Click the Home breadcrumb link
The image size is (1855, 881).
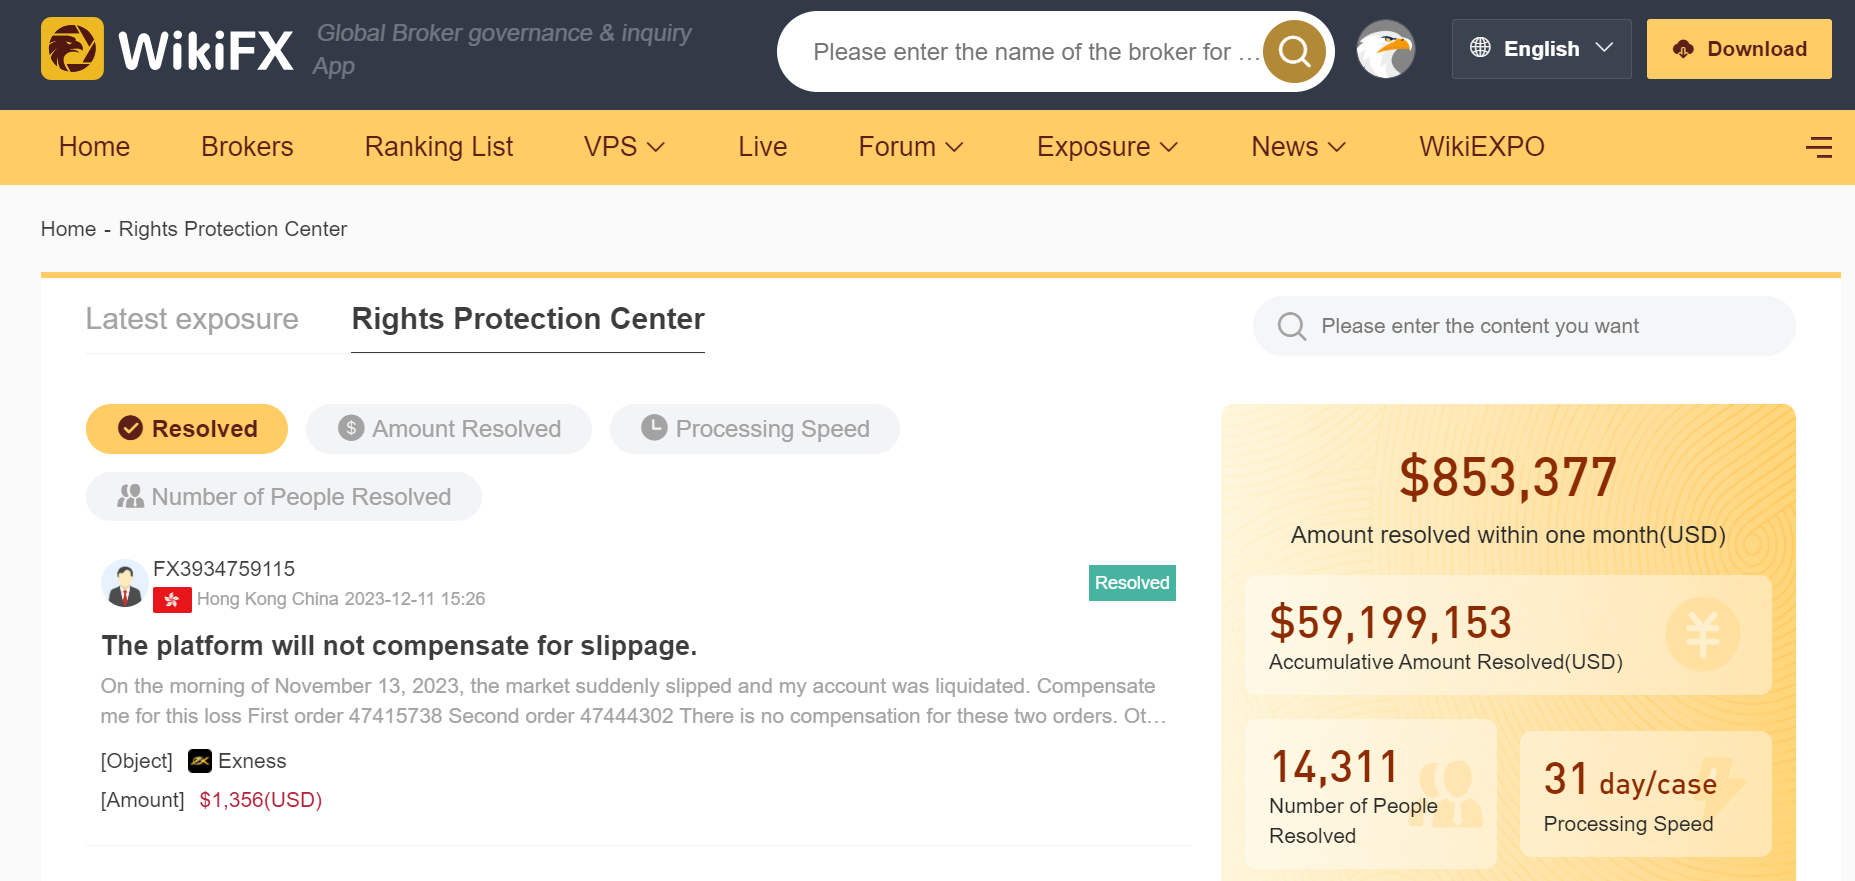[68, 229]
